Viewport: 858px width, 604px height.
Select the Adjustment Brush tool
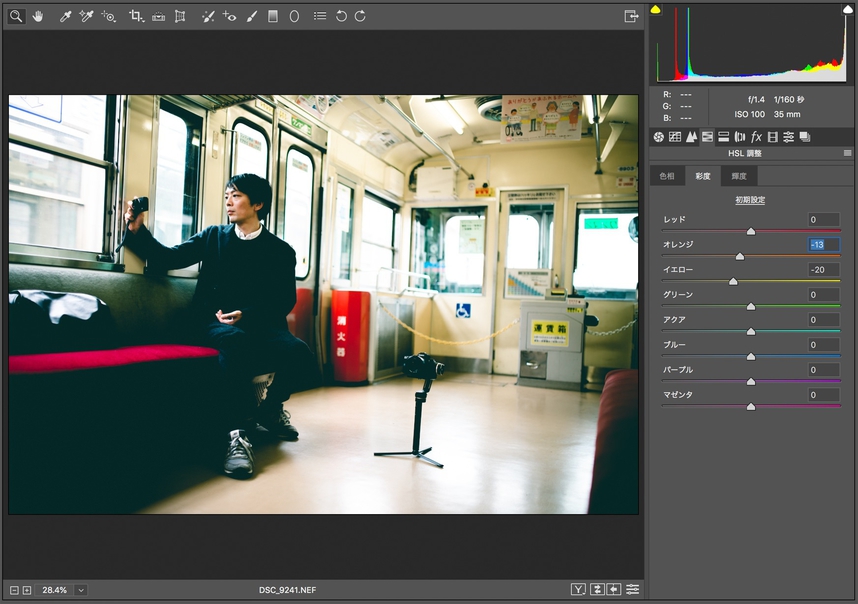[251, 16]
